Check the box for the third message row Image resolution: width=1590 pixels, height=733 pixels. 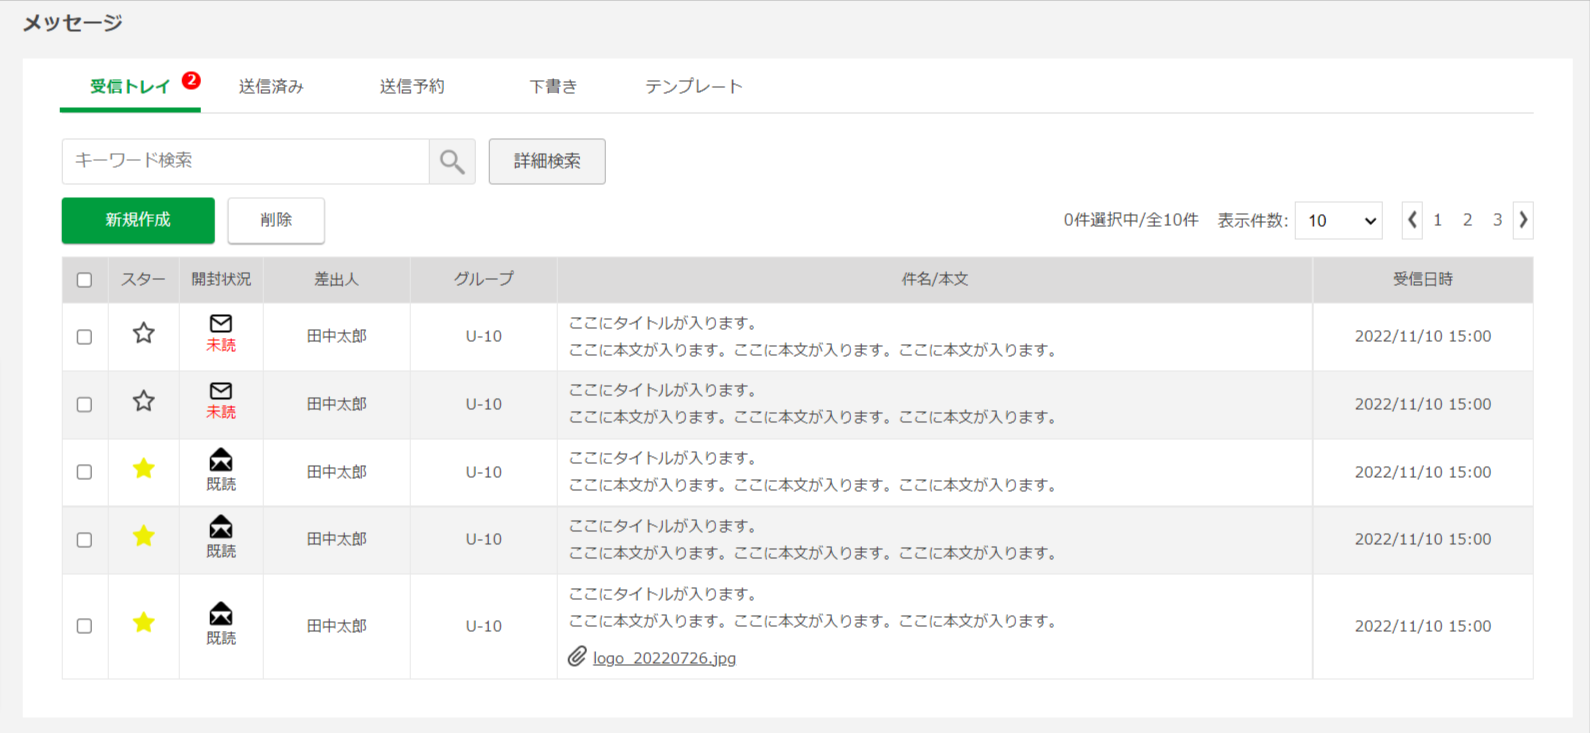pyautogui.click(x=85, y=472)
